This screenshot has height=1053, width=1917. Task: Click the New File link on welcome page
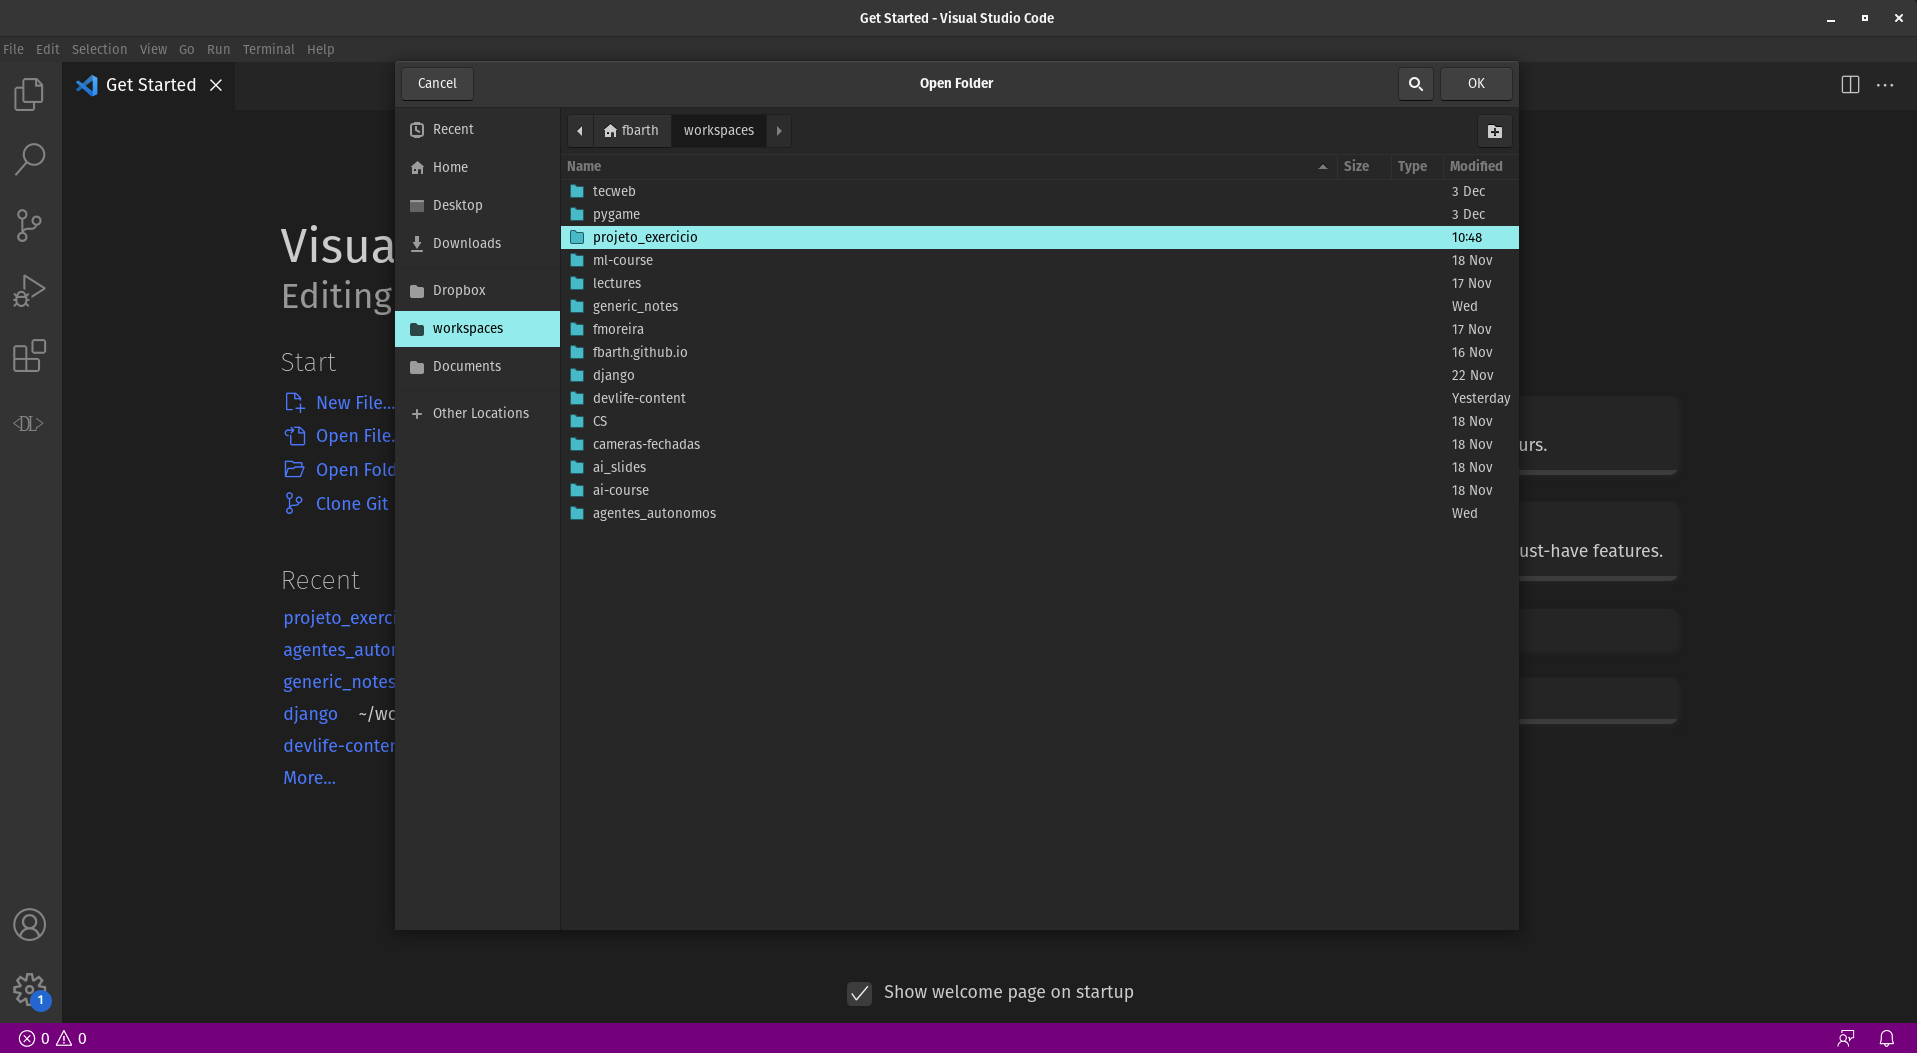pos(339,403)
